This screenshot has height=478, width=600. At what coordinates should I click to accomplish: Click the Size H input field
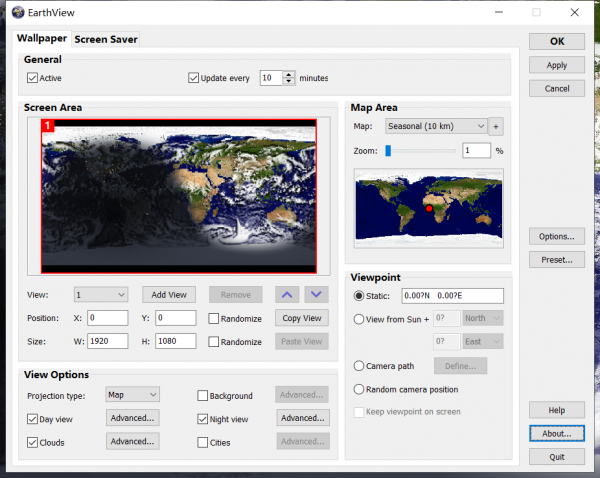pos(176,341)
